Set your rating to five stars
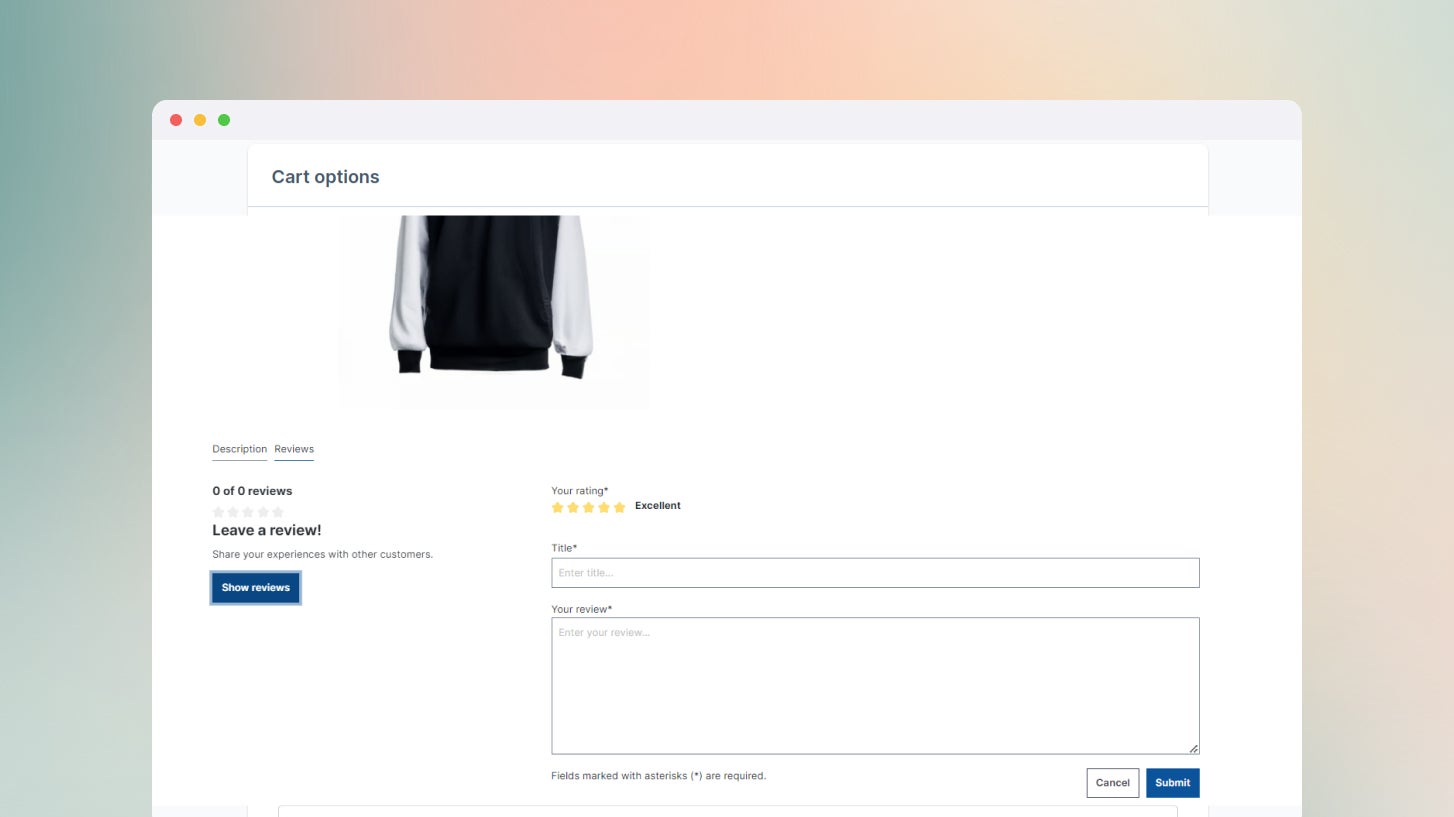The width and height of the screenshot is (1454, 817). click(x=619, y=507)
